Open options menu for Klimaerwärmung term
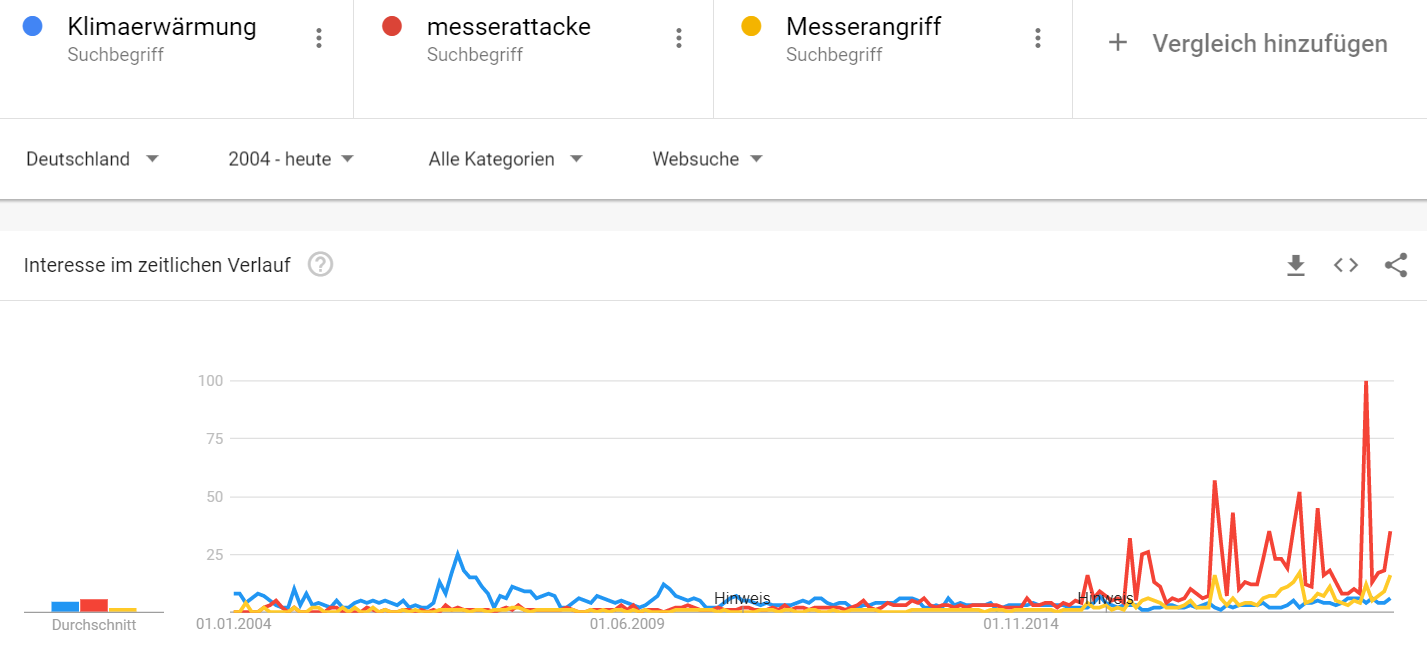 [x=319, y=38]
